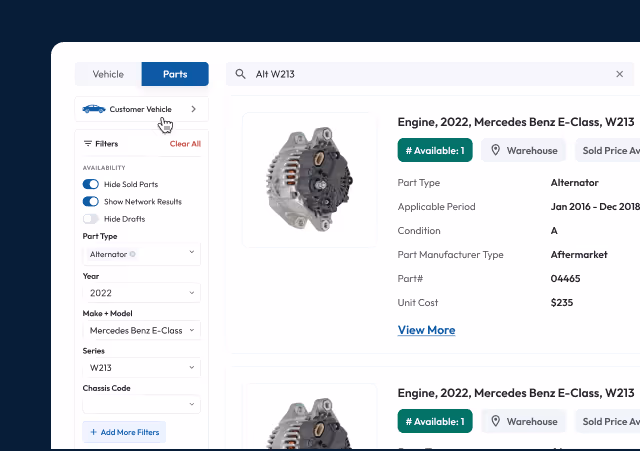Open the Chassis Code dropdown

[x=142, y=404]
